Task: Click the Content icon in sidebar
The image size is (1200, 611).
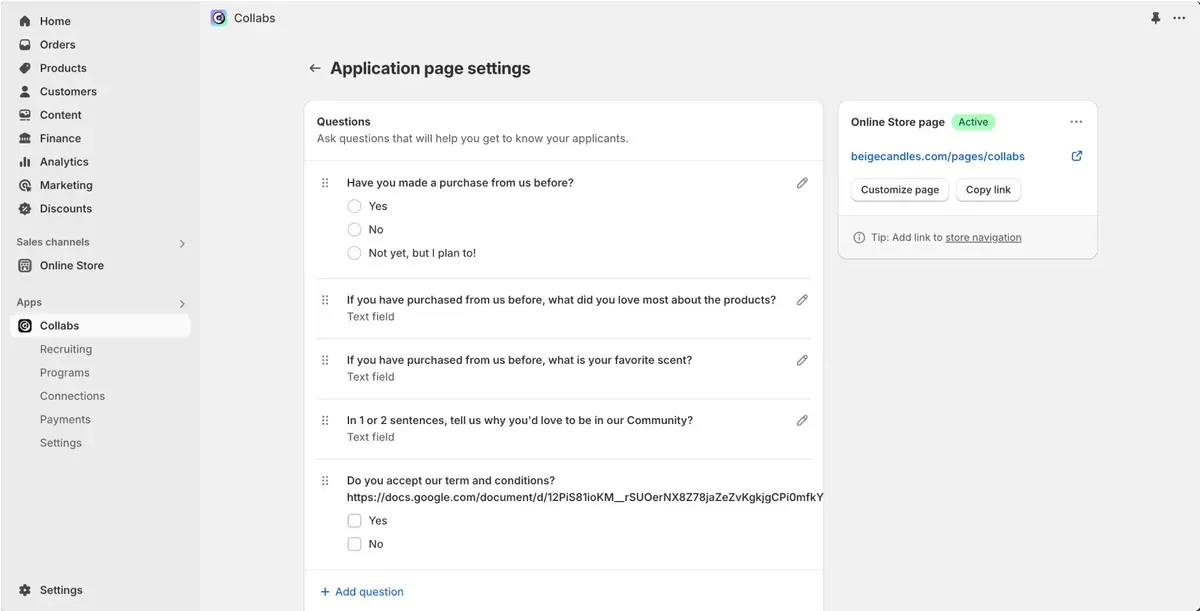Action: [25, 115]
